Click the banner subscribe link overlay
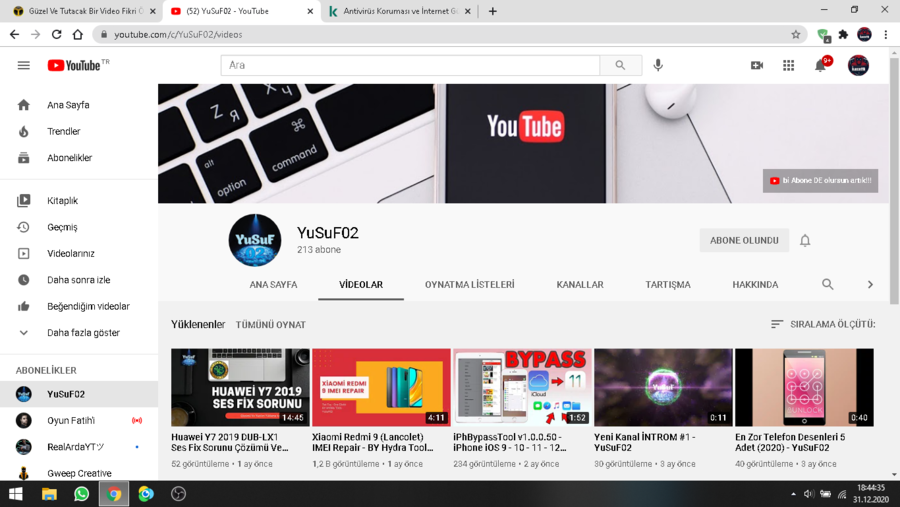The height and width of the screenshot is (507, 900). click(x=820, y=181)
